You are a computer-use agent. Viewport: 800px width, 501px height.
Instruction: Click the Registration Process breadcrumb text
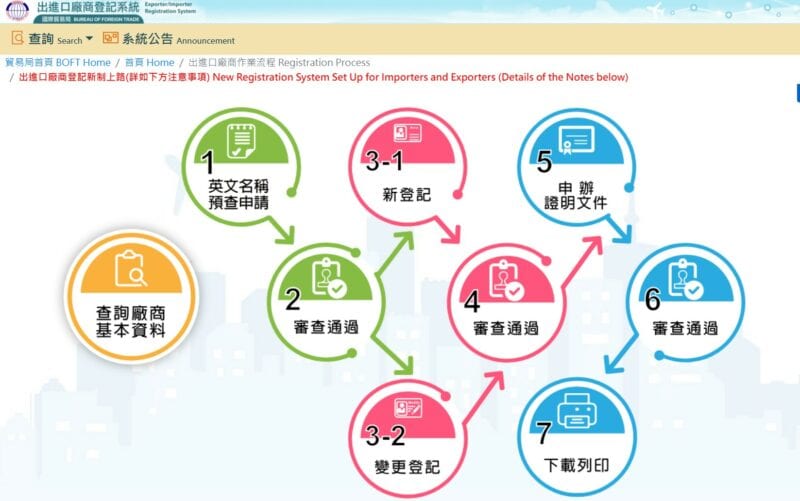pyautogui.click(x=279, y=62)
